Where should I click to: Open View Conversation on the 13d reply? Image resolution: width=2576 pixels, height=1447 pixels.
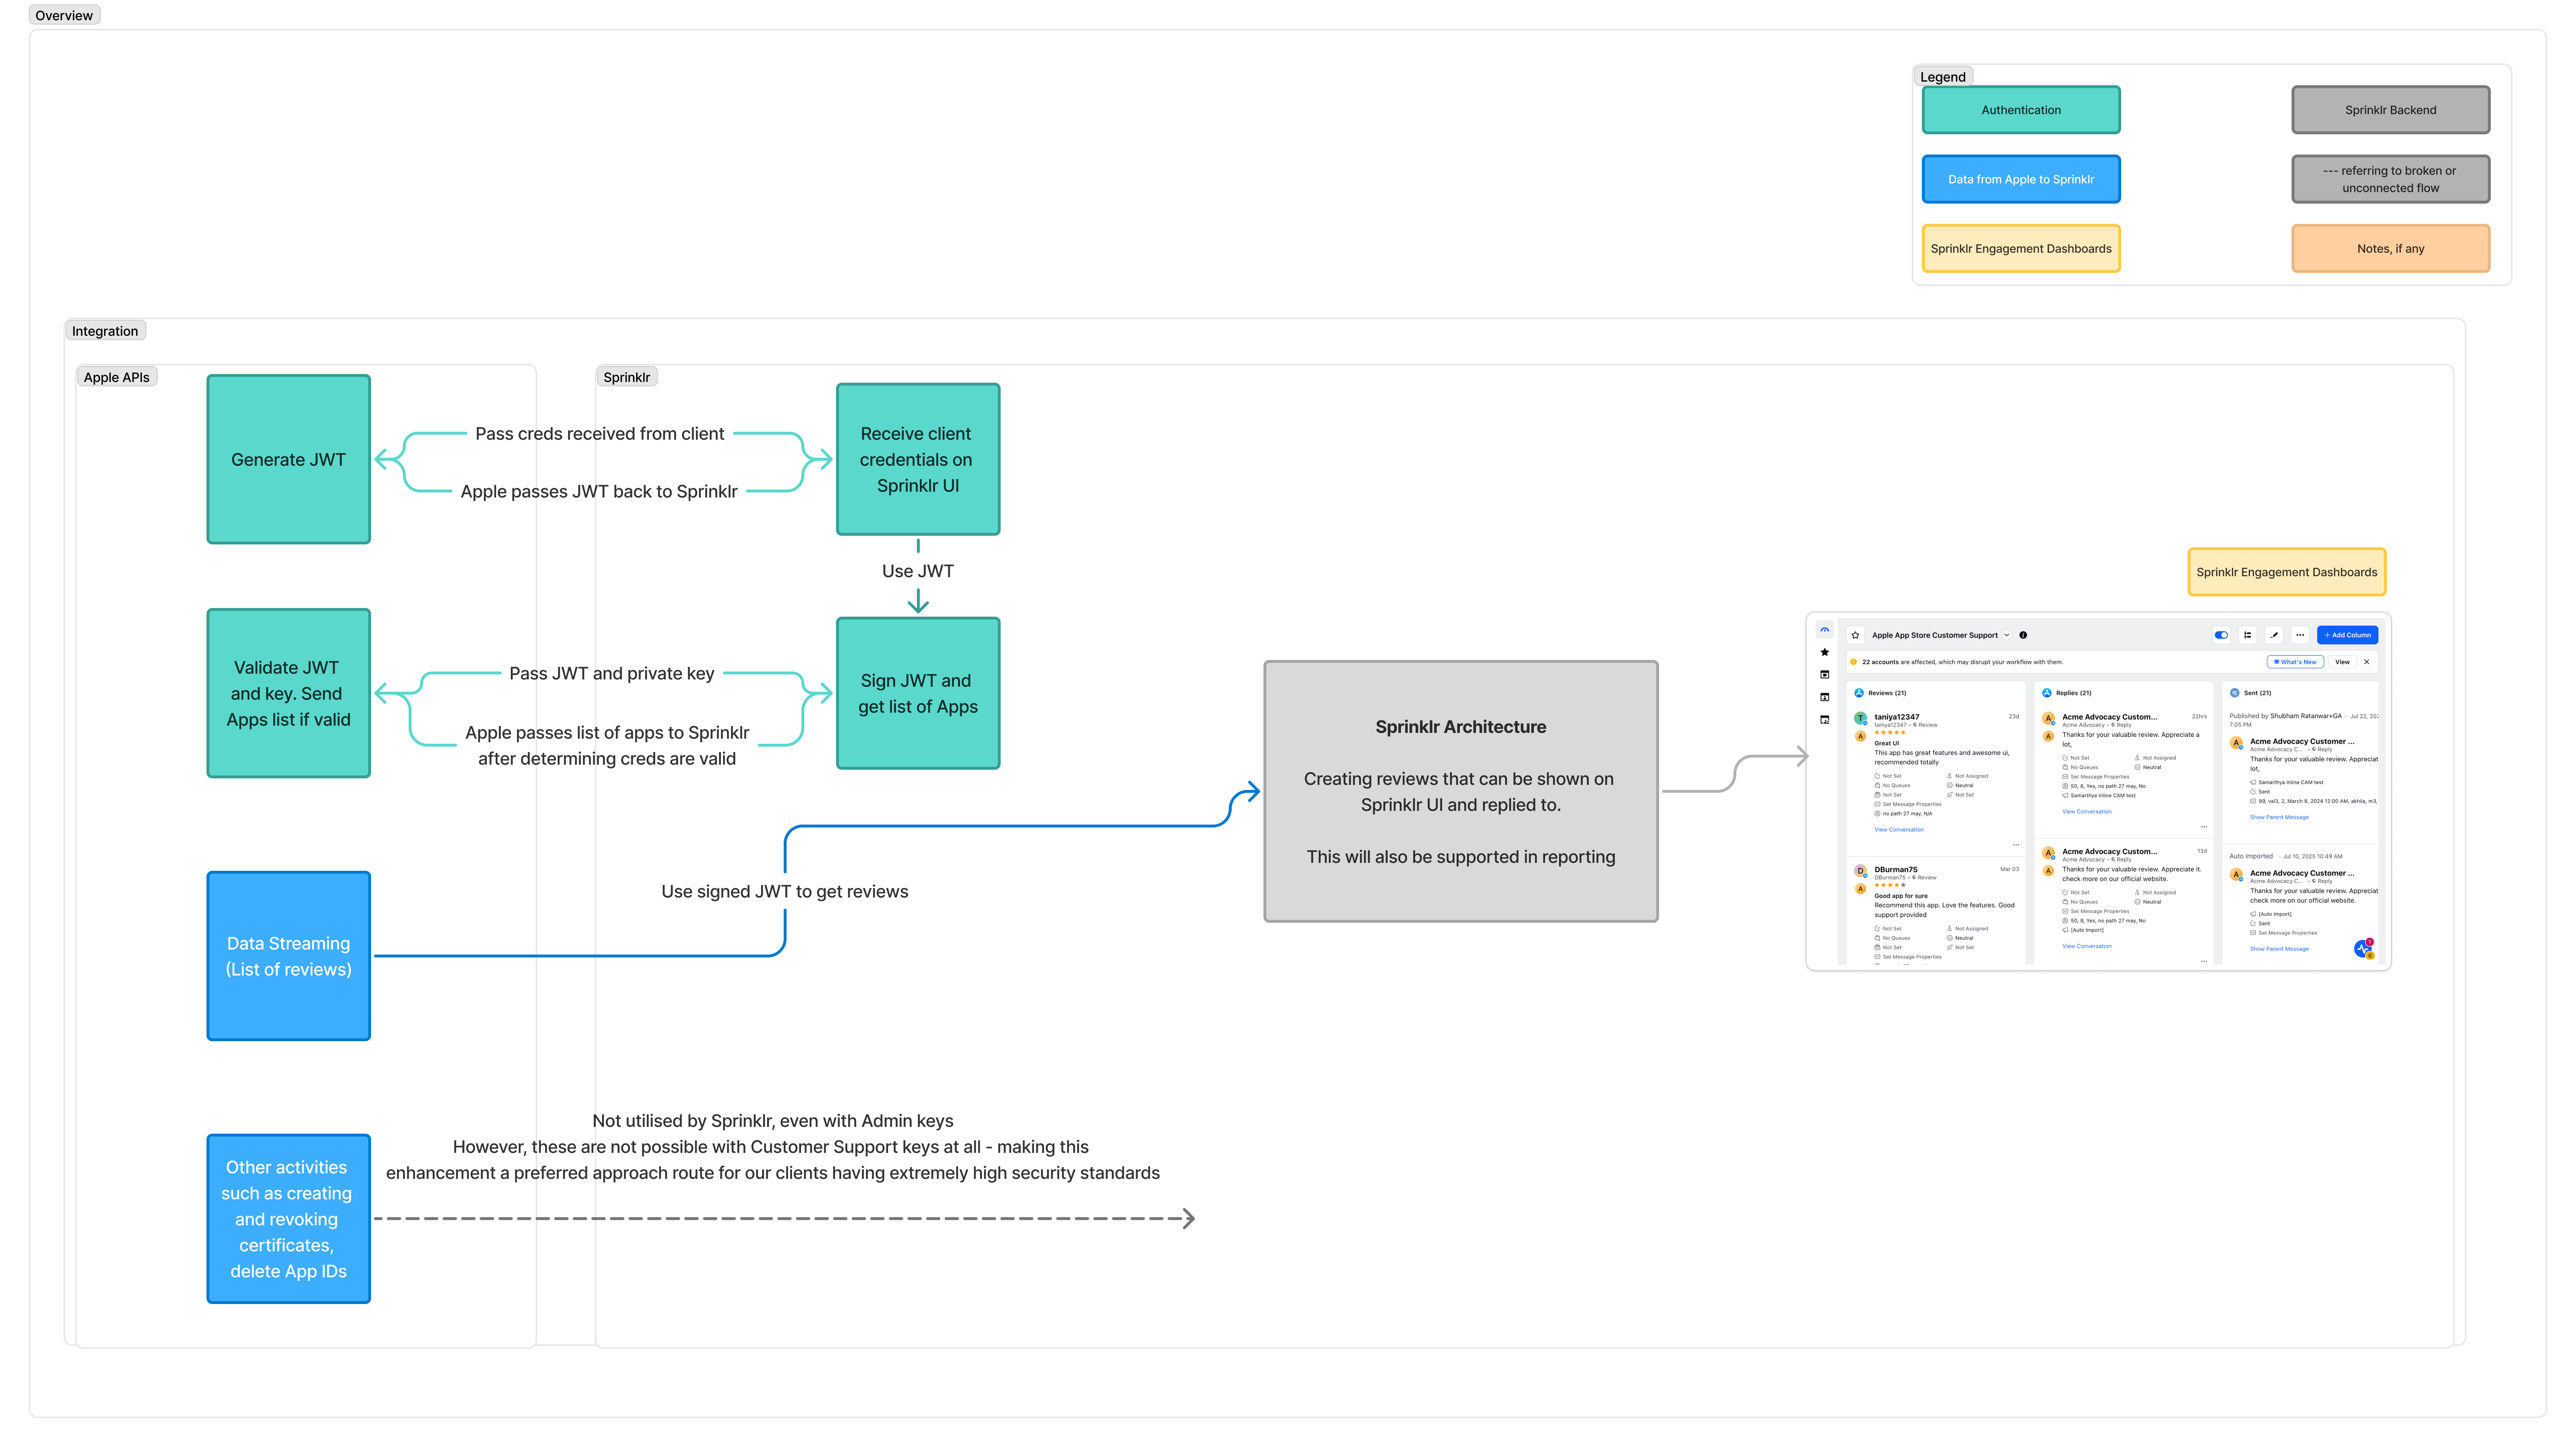click(2087, 946)
